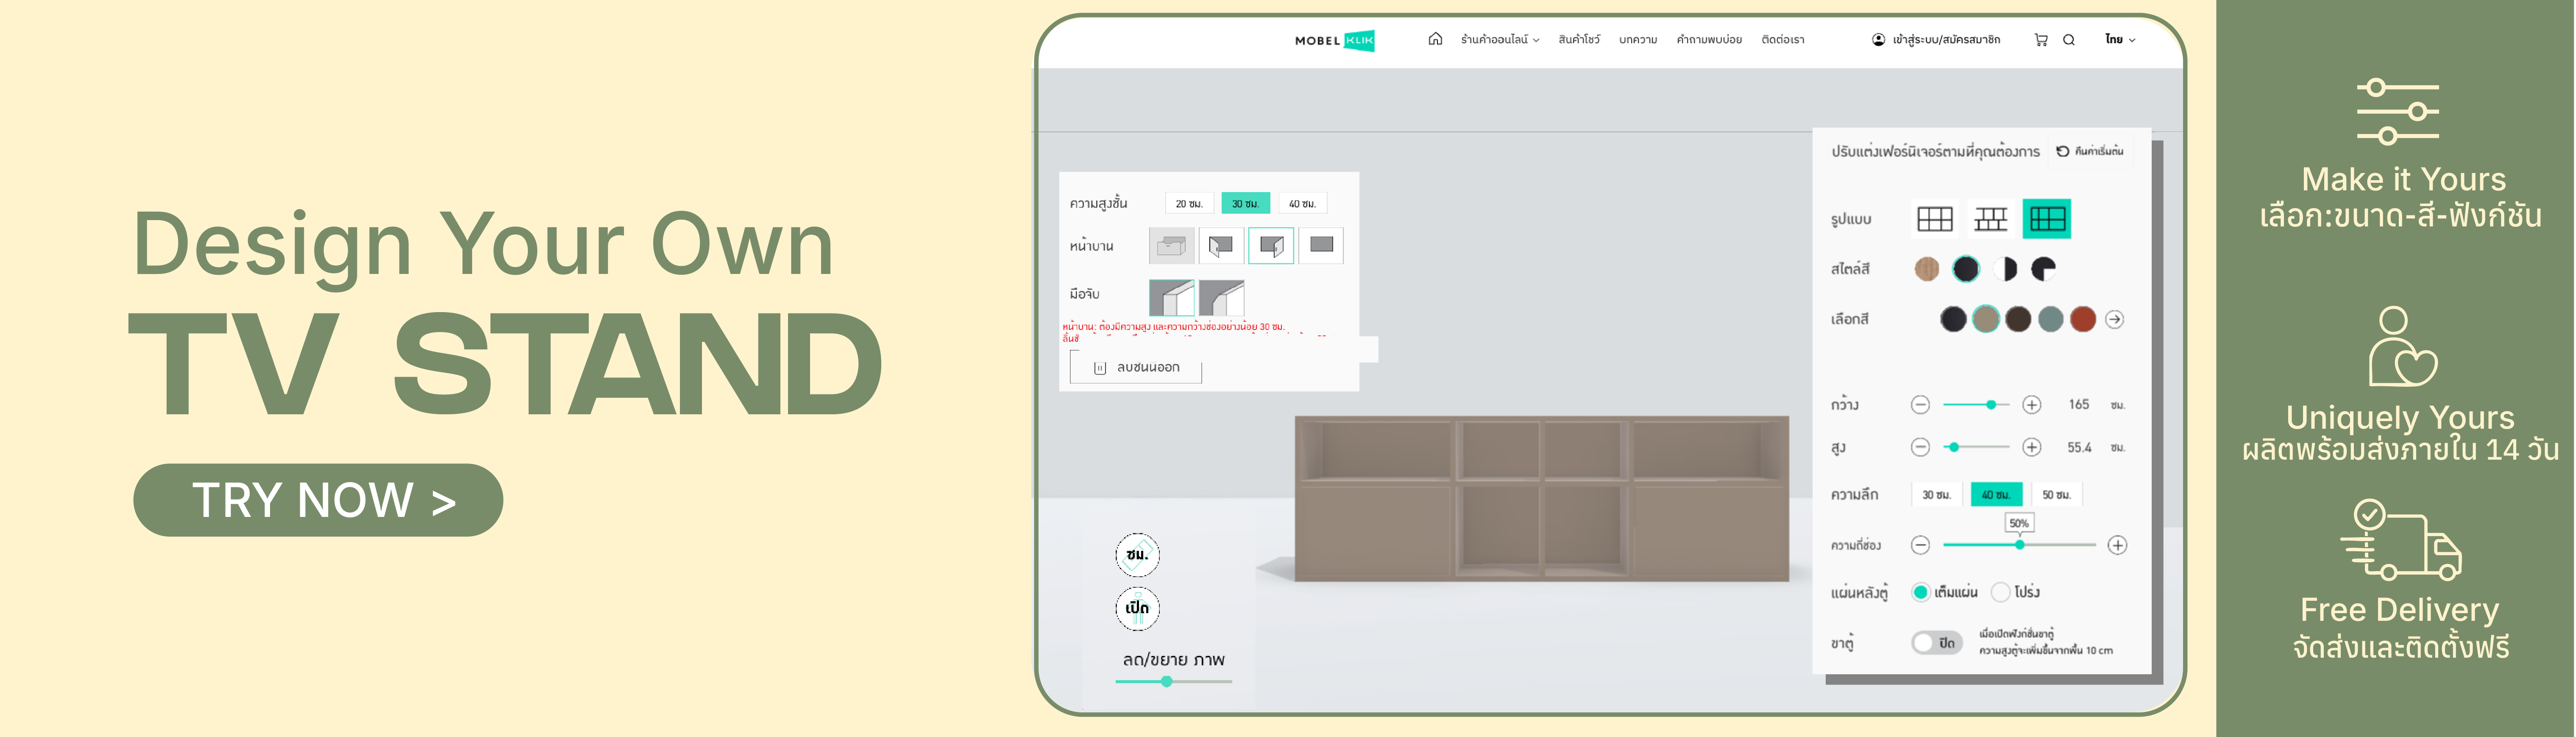Open the ติดต่อเรา menu item

pyautogui.click(x=1783, y=40)
